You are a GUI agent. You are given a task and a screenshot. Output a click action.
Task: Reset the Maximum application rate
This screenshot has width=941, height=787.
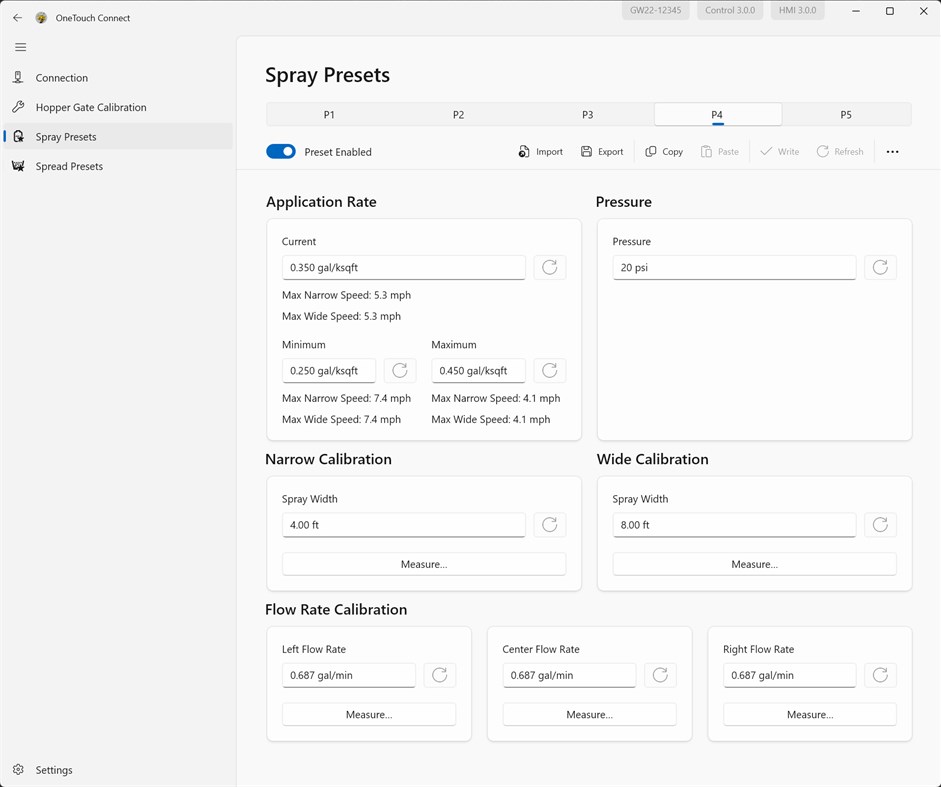click(x=549, y=370)
